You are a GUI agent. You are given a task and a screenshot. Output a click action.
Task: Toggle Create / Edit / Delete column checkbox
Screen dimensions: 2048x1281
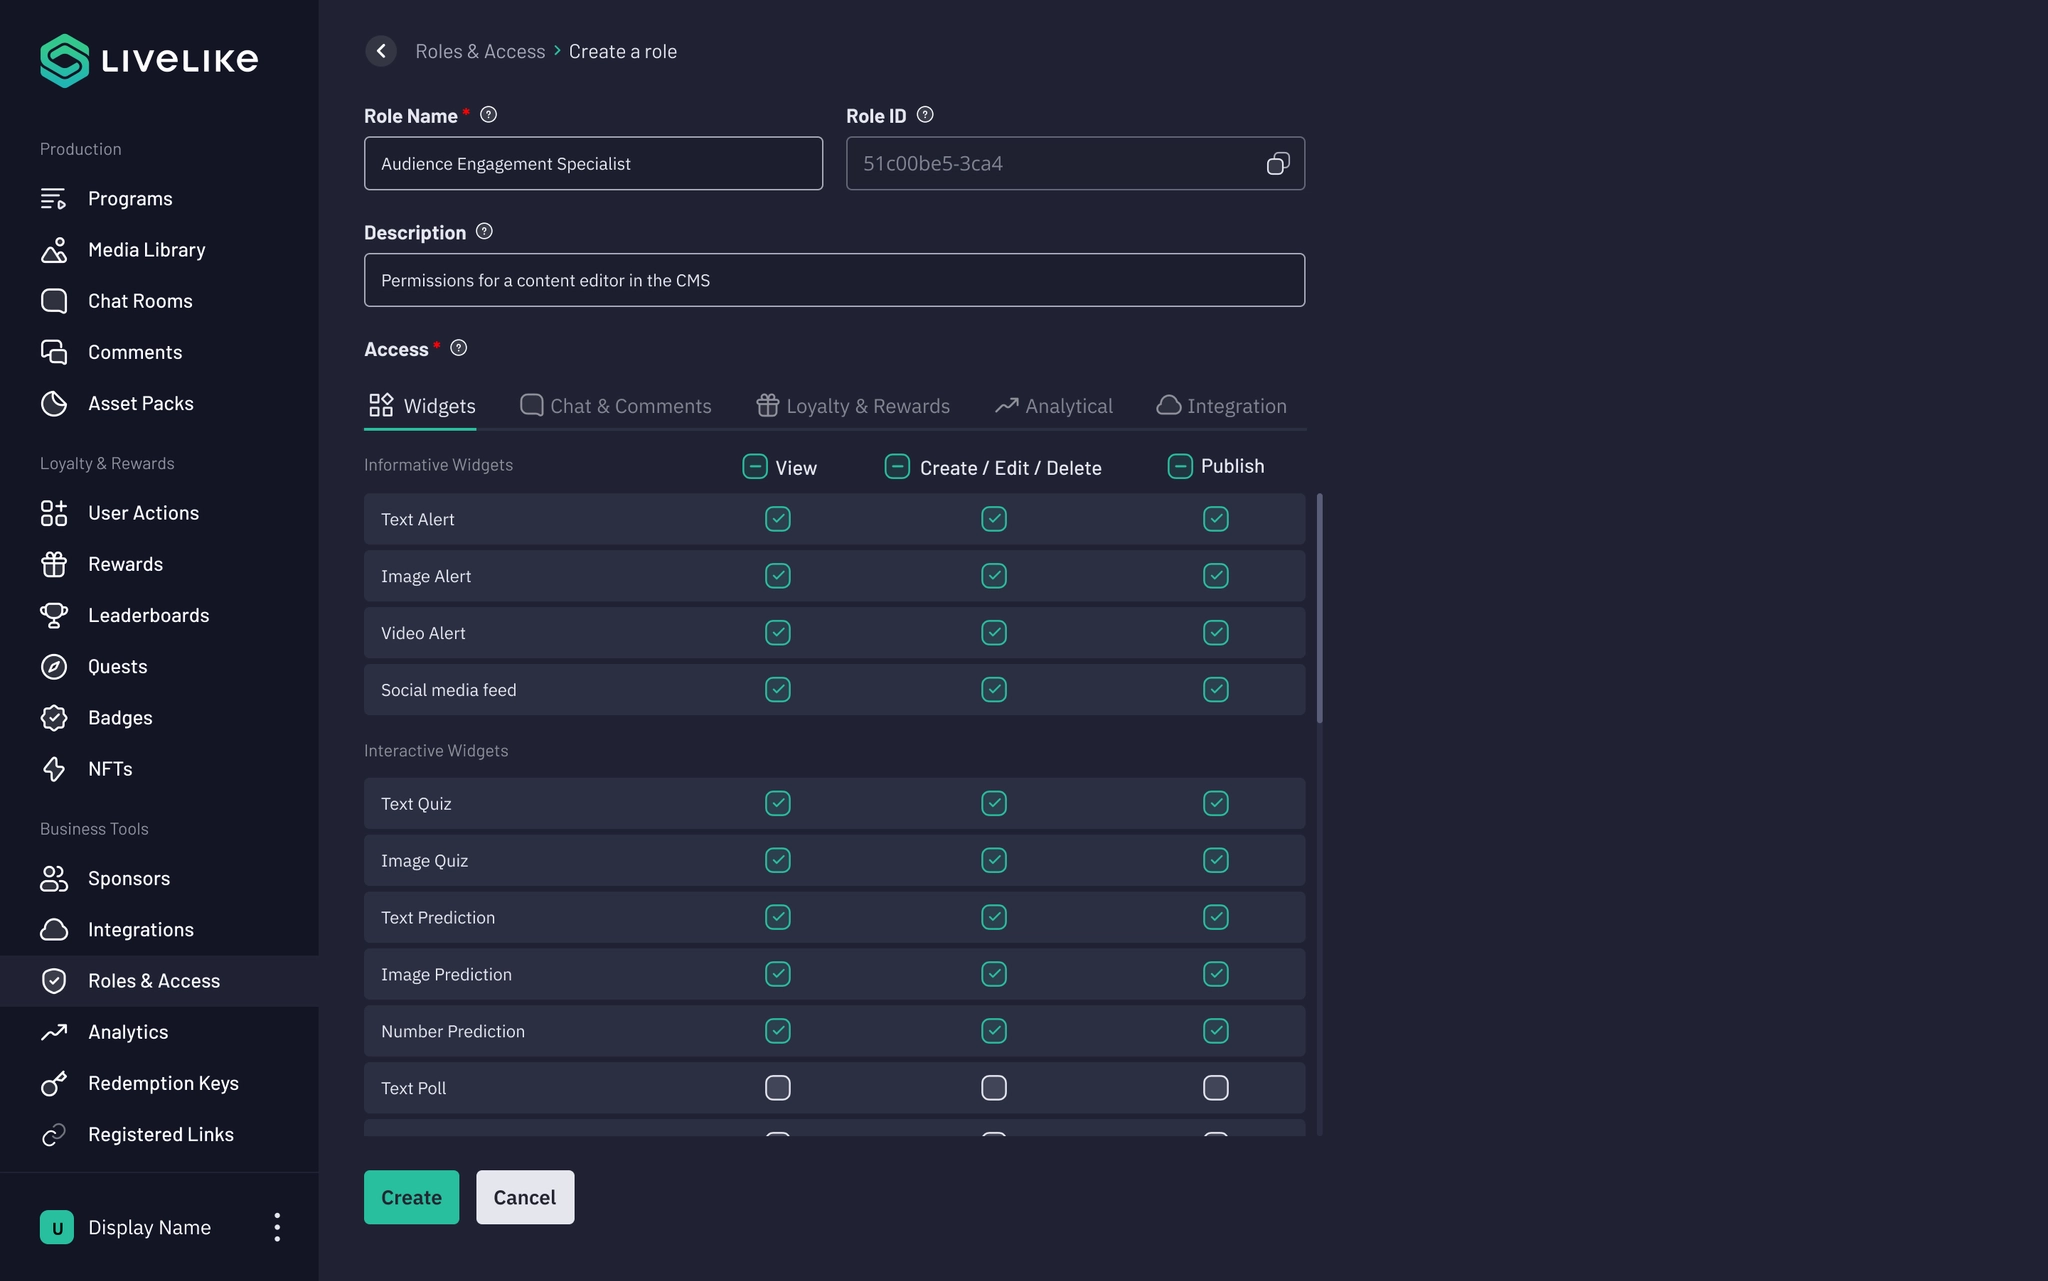897,467
